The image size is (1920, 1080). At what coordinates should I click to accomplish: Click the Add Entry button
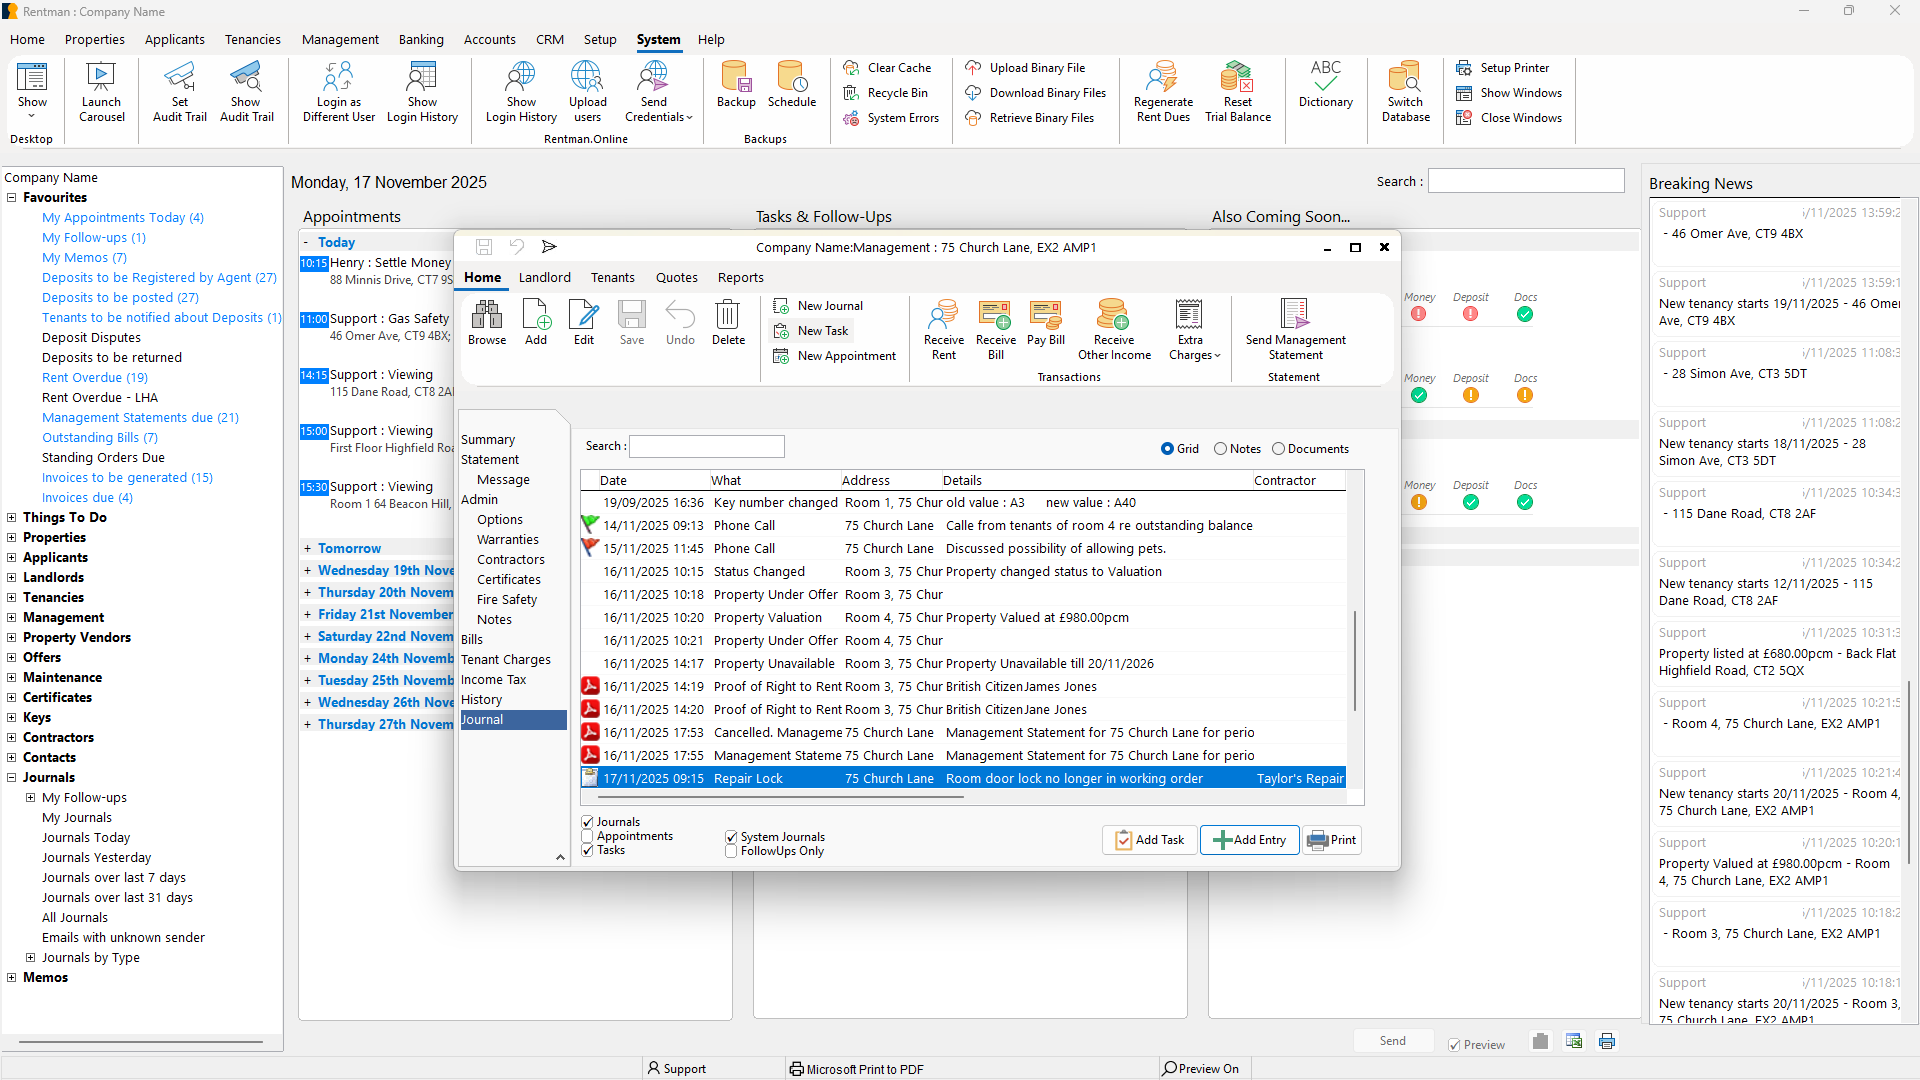pos(1250,840)
